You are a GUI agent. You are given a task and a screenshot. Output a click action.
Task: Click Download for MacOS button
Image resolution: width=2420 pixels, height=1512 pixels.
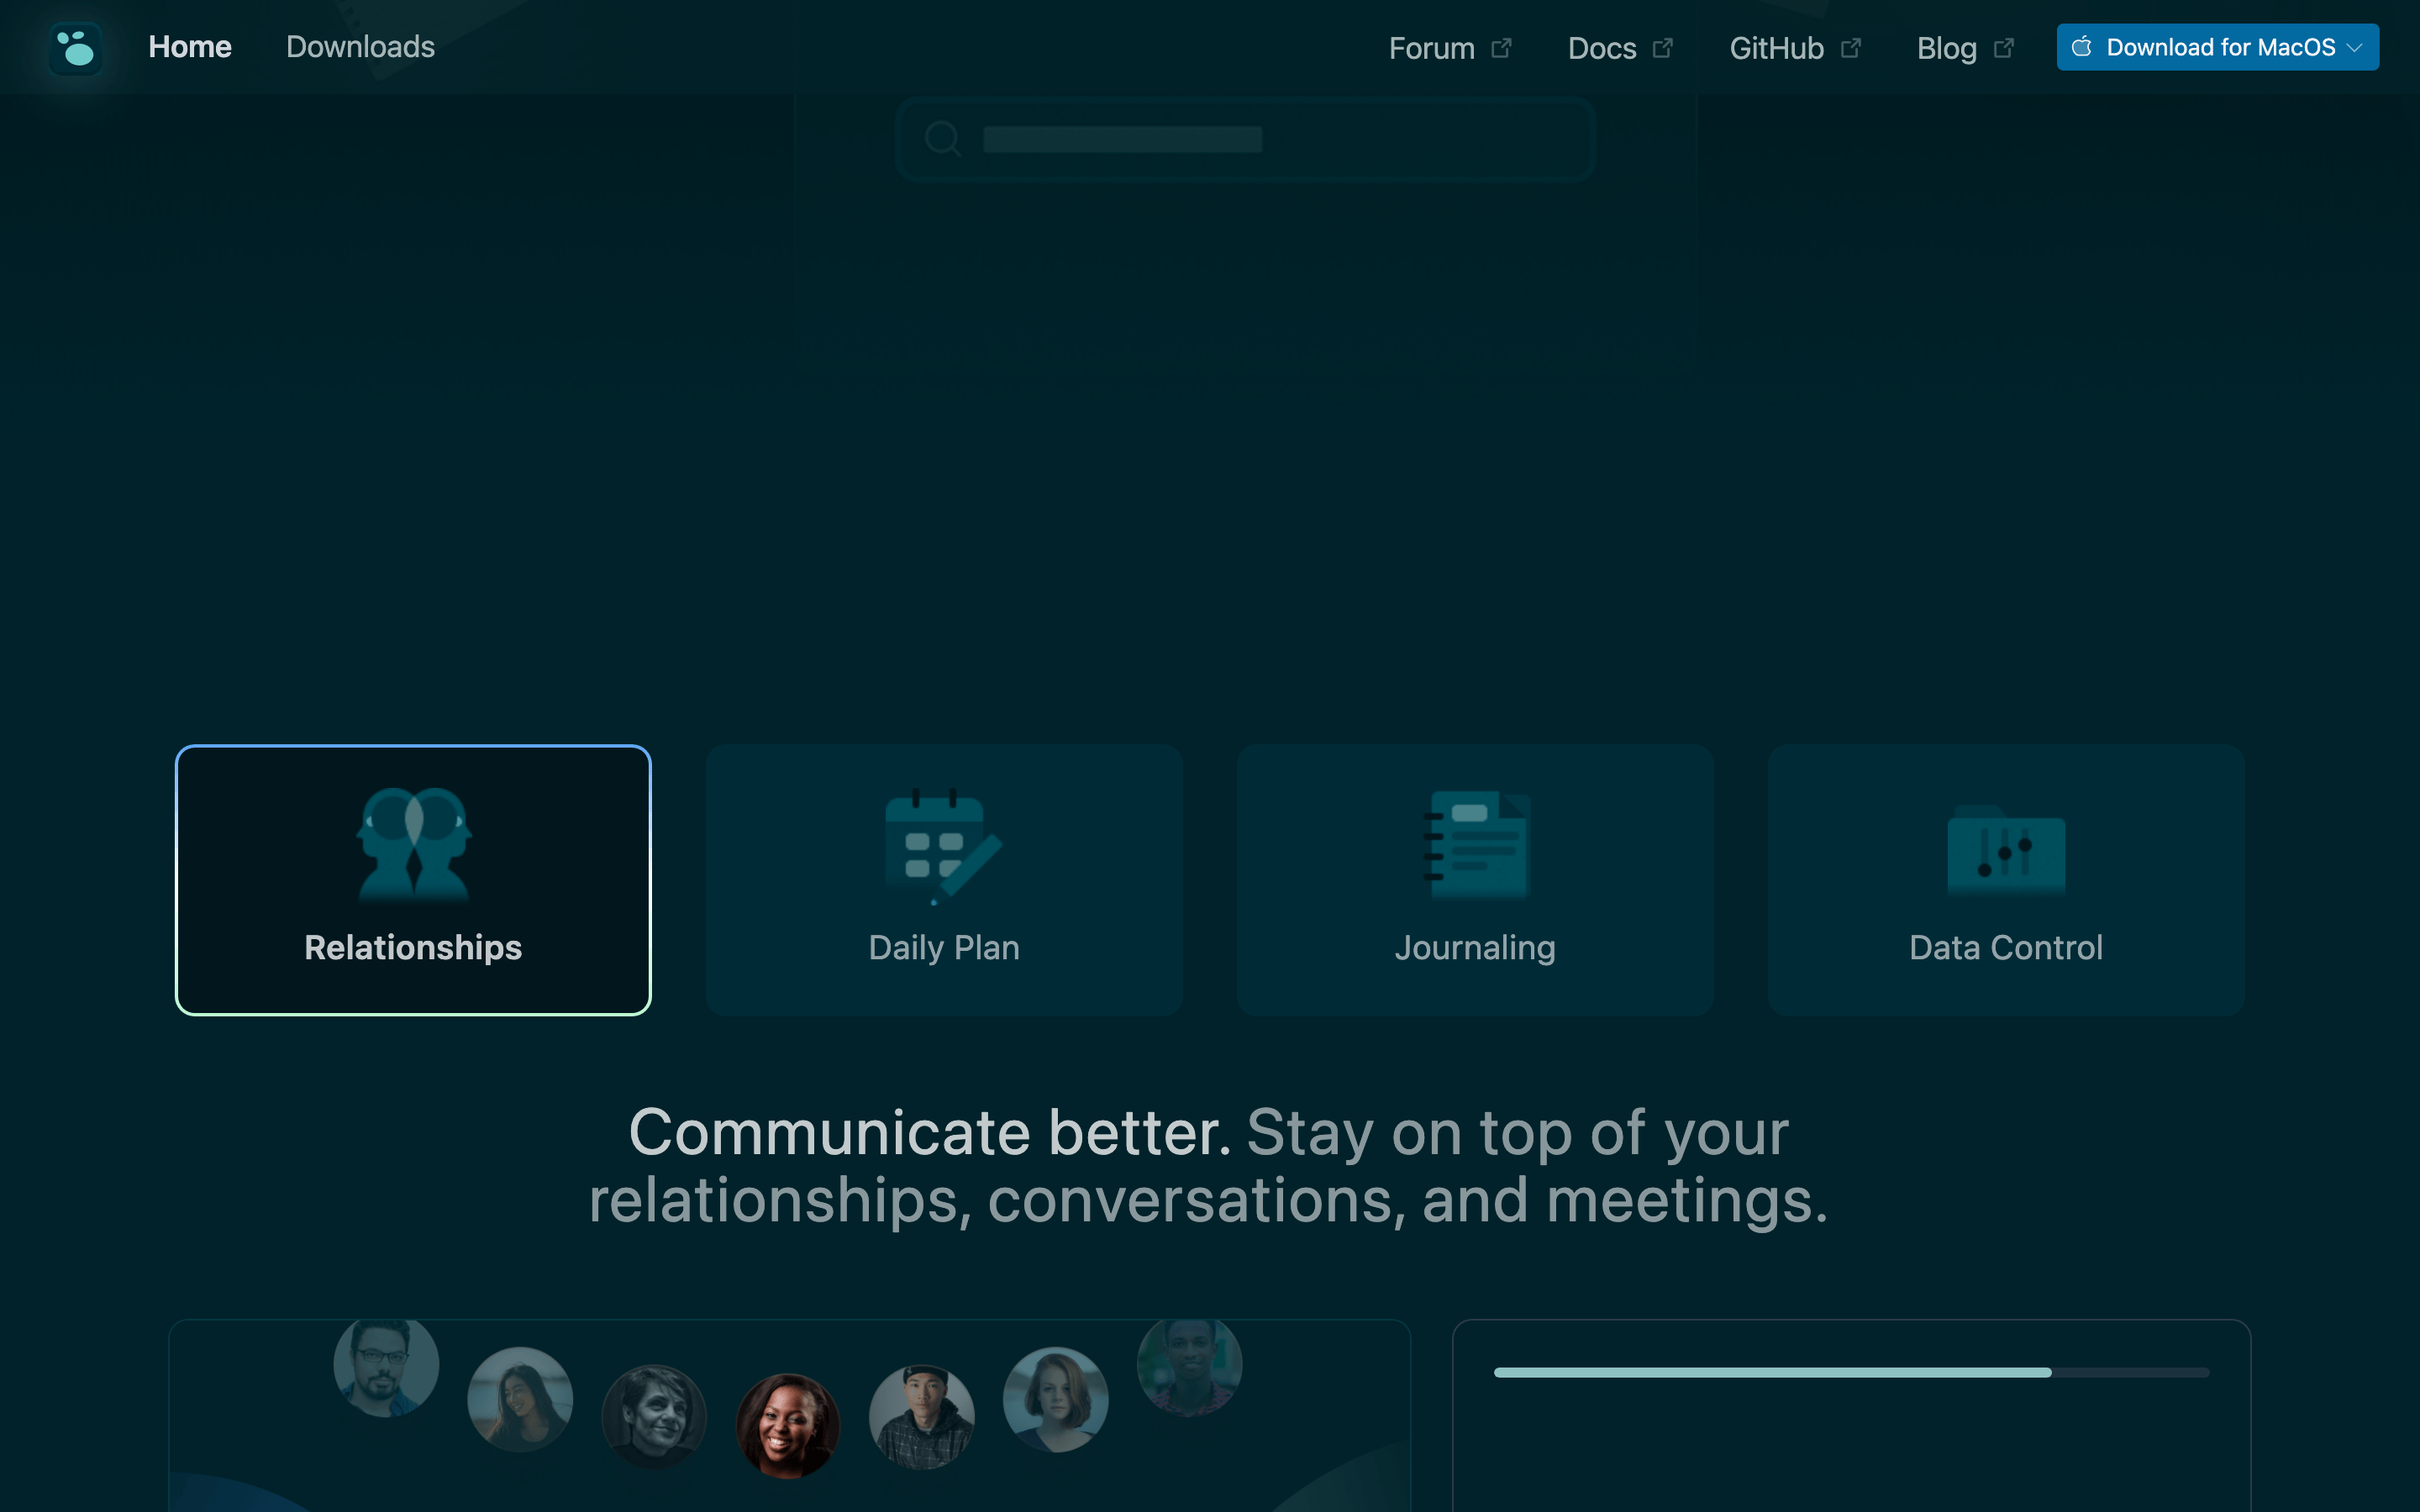pyautogui.click(x=2217, y=47)
